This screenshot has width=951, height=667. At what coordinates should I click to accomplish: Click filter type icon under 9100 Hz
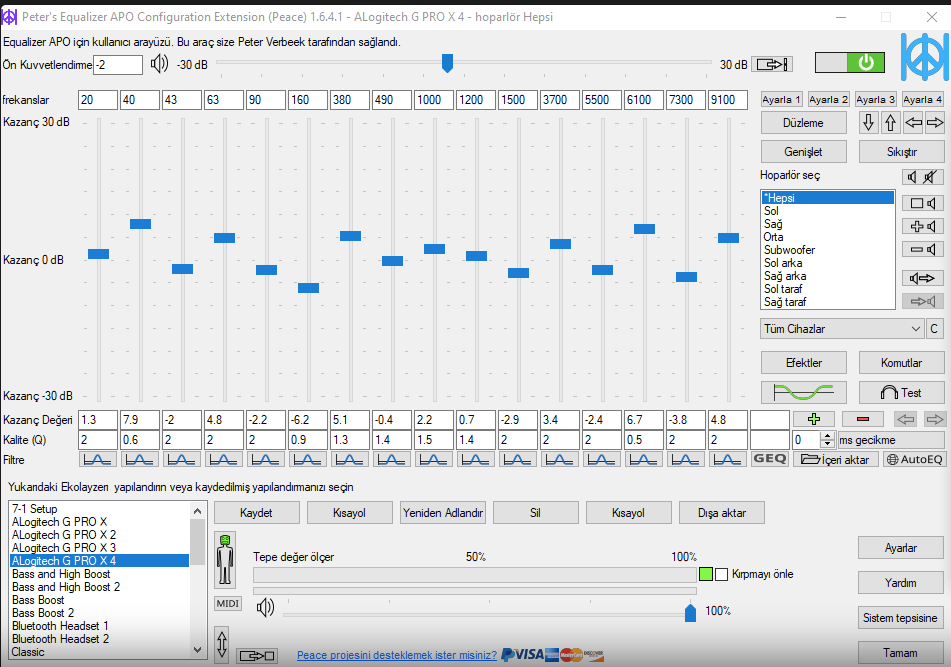click(727, 460)
